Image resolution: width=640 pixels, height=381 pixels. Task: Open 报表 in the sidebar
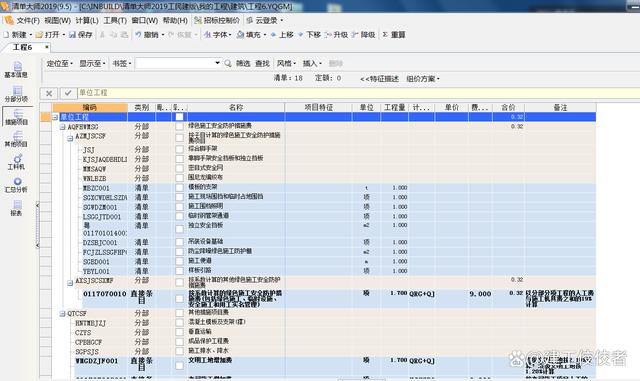coord(16,208)
